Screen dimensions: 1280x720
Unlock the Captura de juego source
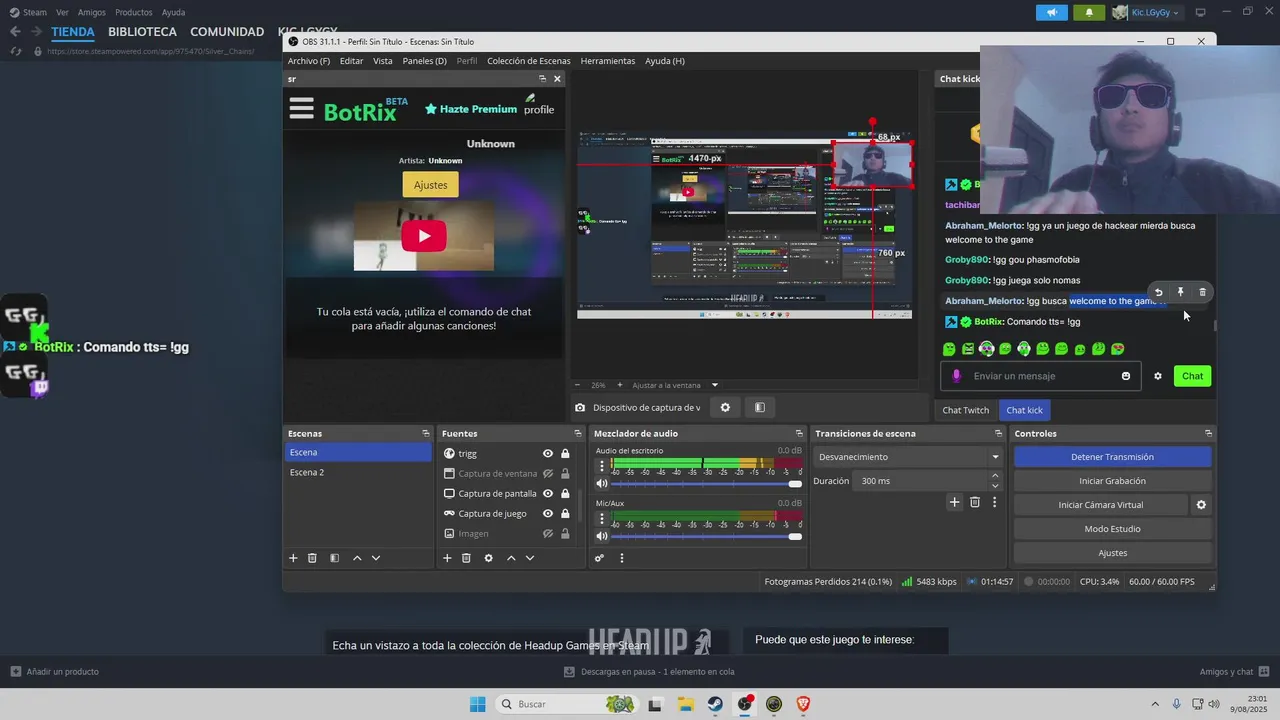565,514
